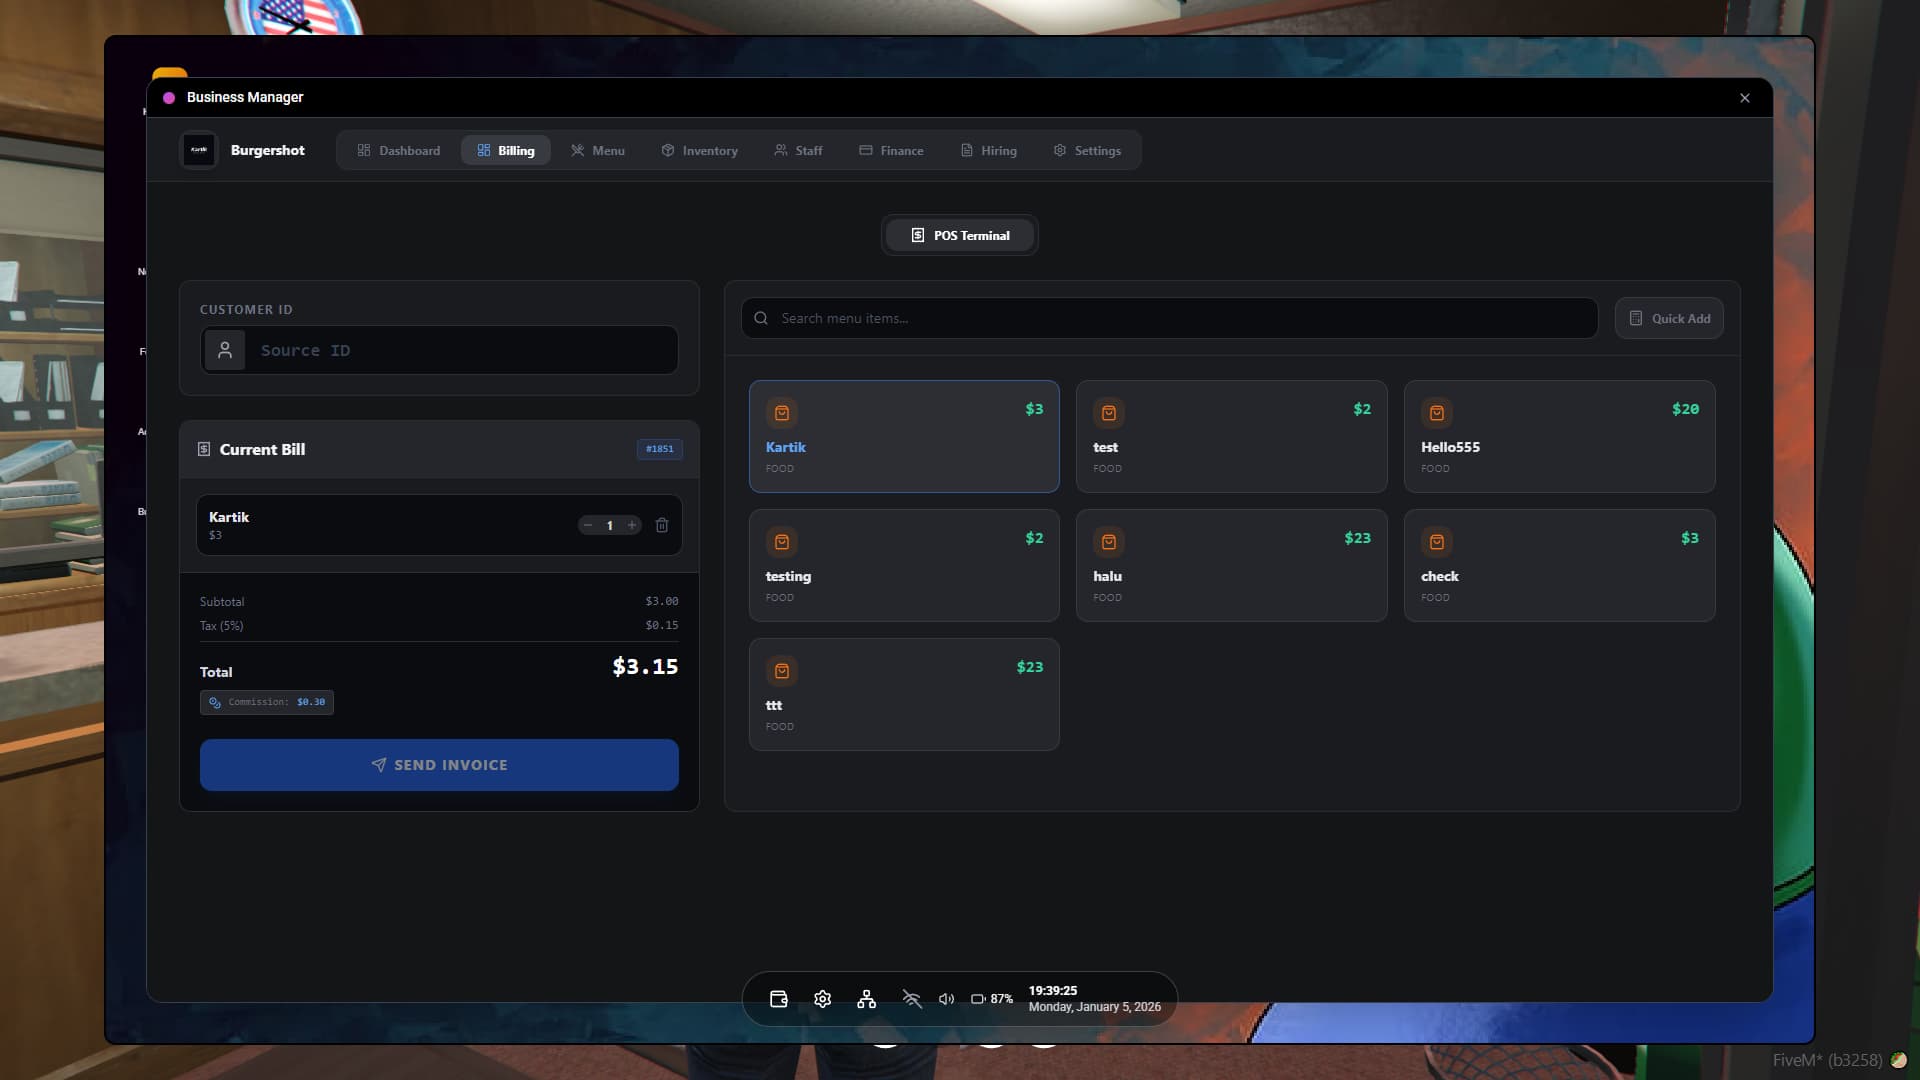The image size is (1920, 1080).
Task: Open the Hiring tab
Action: pyautogui.click(x=989, y=150)
